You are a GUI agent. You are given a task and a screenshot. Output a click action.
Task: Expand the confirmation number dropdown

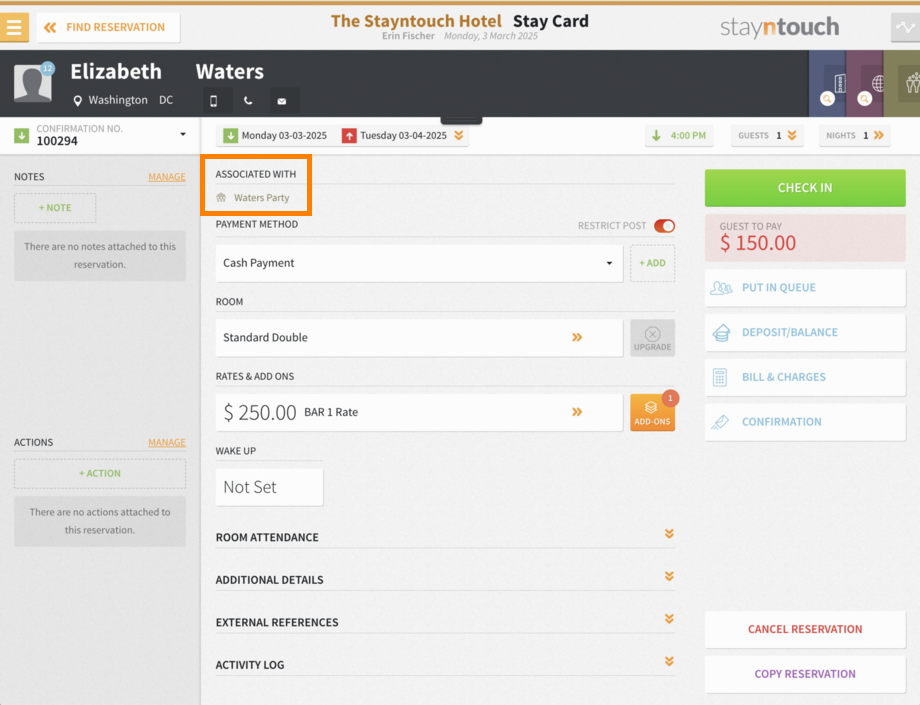click(183, 134)
